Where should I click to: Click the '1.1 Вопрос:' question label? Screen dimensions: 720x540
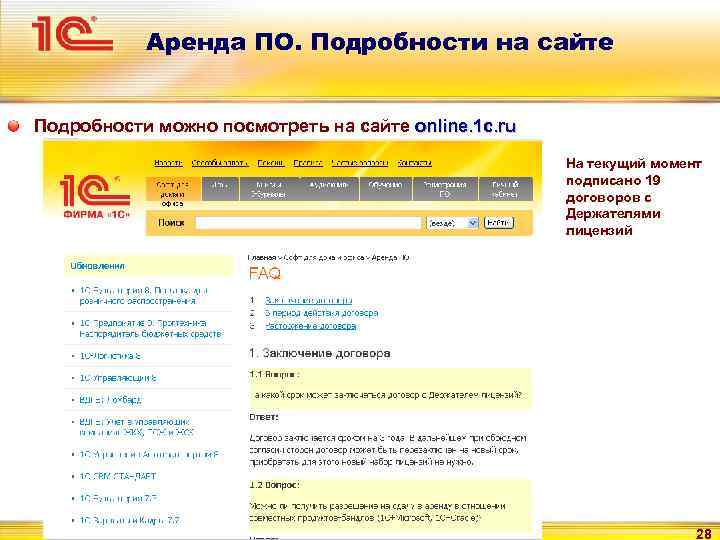pos(275,375)
